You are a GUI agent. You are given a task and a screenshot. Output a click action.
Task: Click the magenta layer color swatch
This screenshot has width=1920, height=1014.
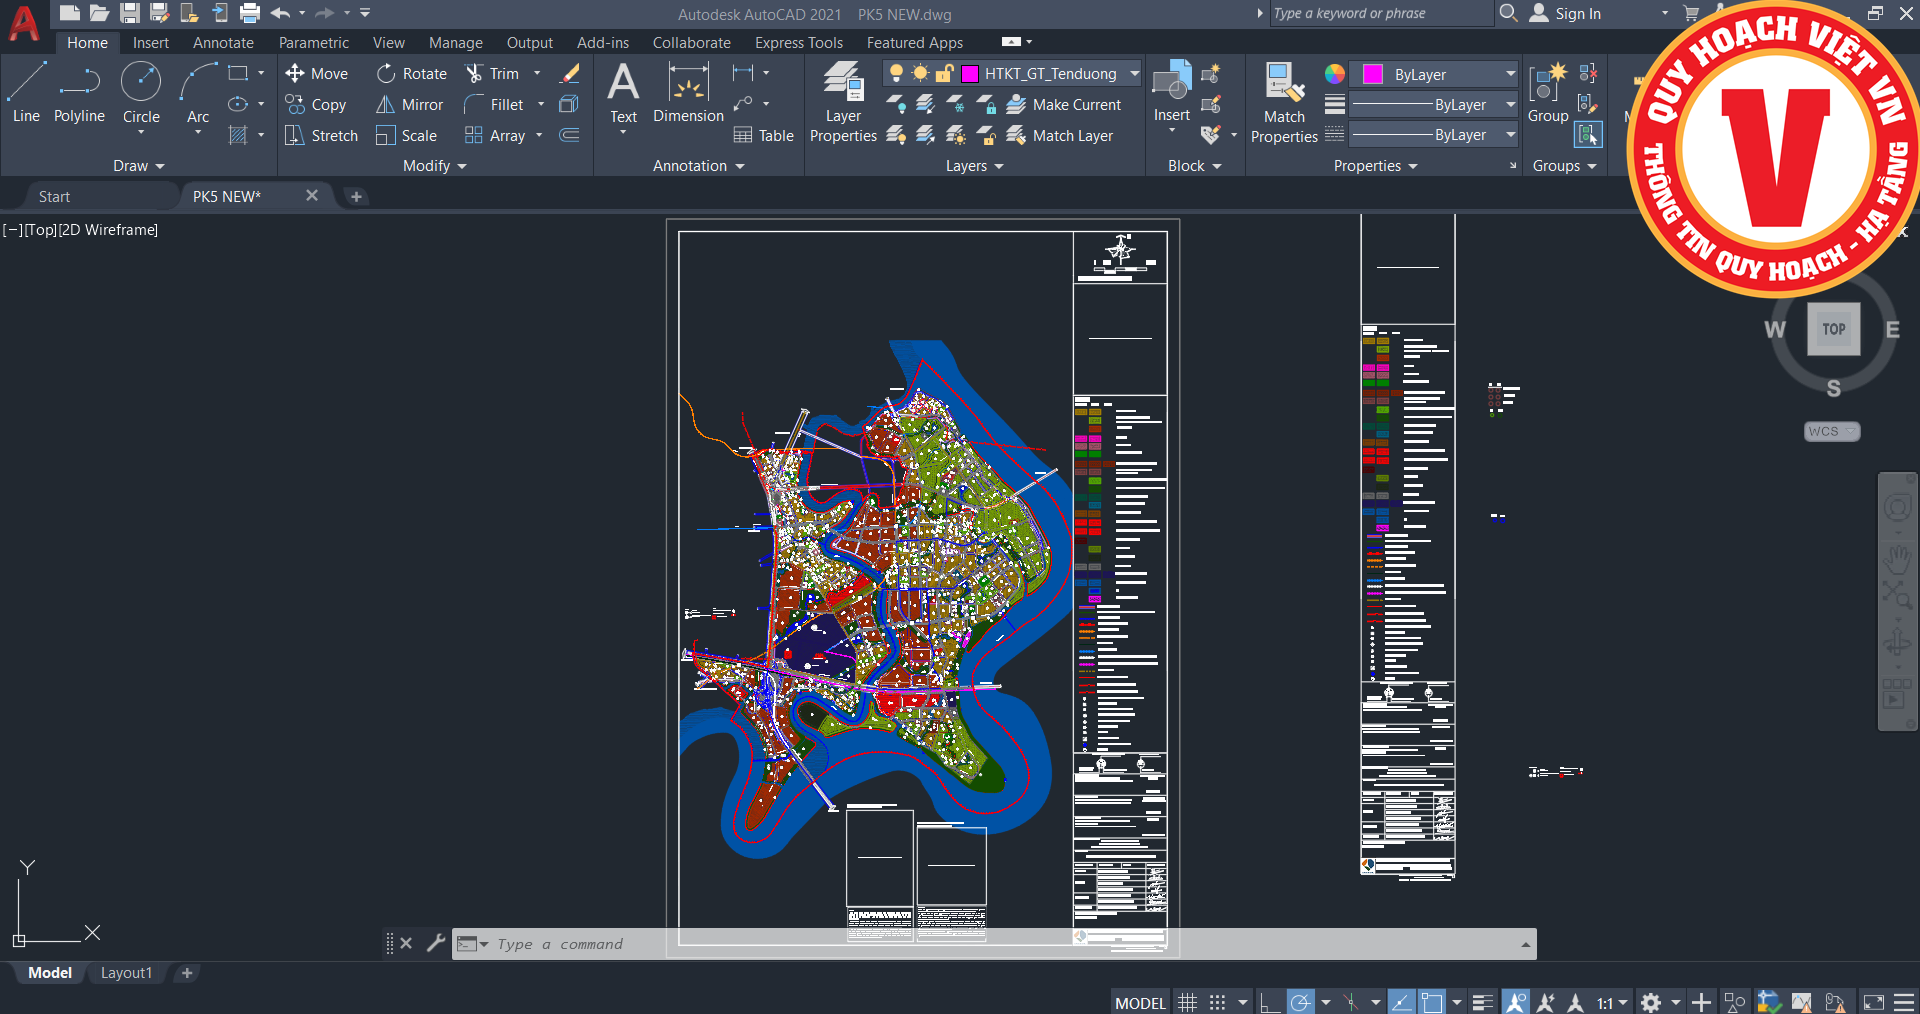969,73
